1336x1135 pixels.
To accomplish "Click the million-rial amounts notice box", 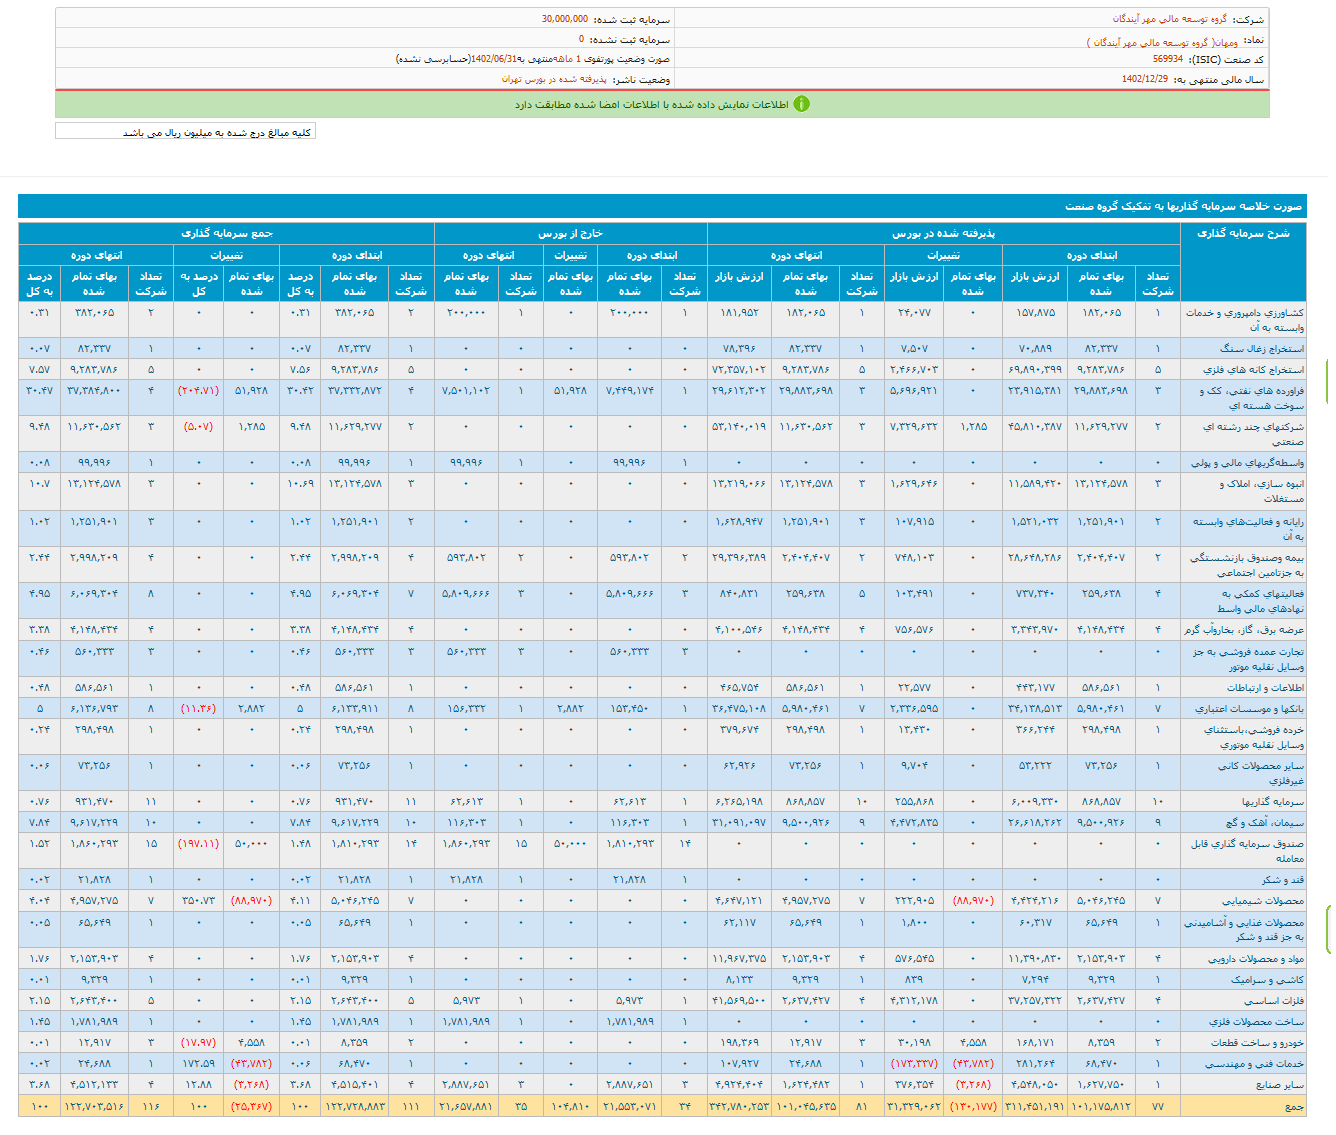I will 186,132.
